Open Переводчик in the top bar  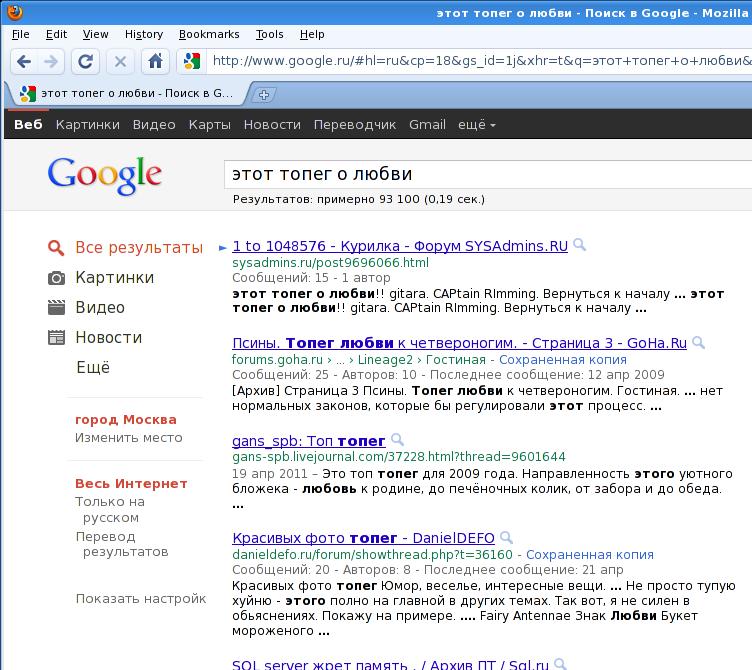(x=355, y=125)
